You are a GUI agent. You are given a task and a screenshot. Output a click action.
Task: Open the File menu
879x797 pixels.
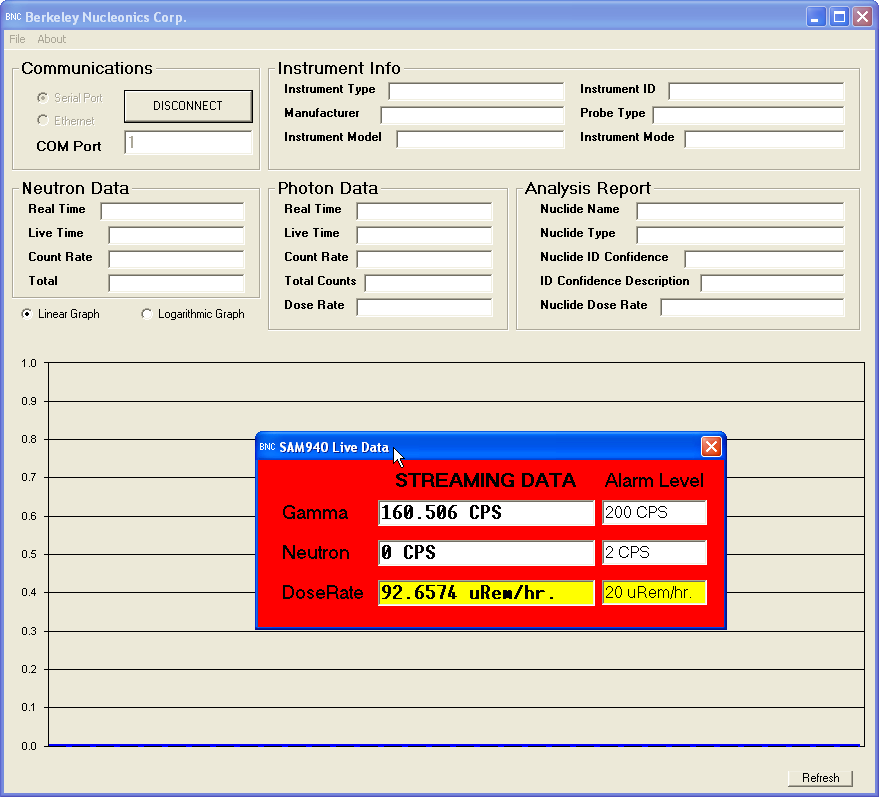point(17,39)
